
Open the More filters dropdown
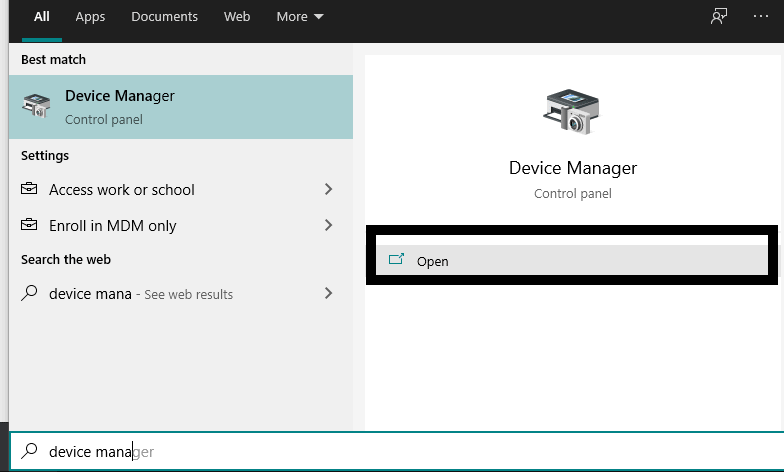[300, 16]
